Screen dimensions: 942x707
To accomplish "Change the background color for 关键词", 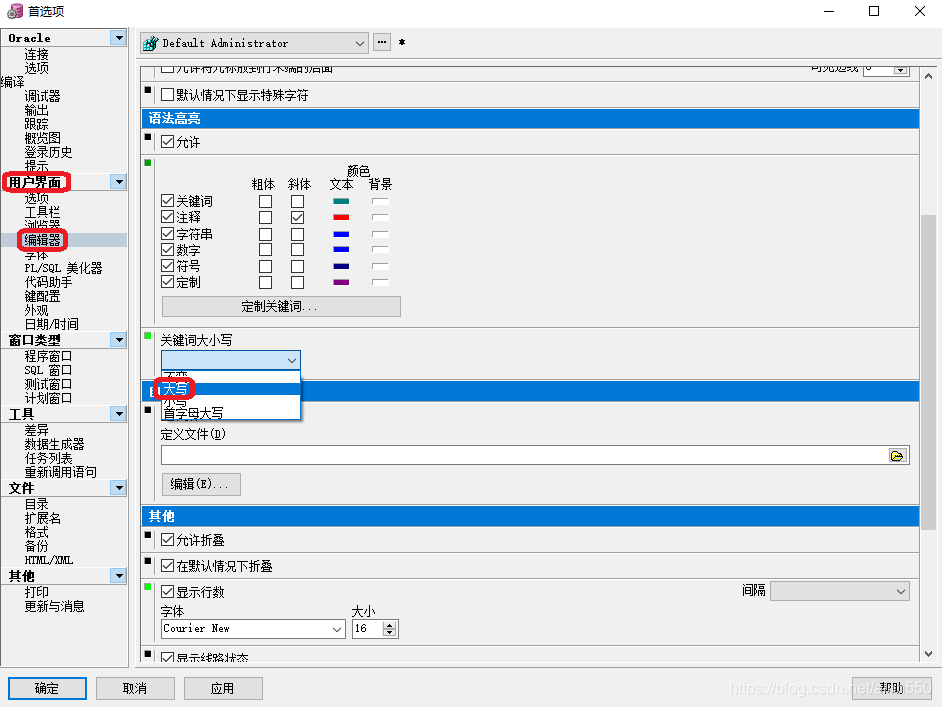I will tap(380, 201).
